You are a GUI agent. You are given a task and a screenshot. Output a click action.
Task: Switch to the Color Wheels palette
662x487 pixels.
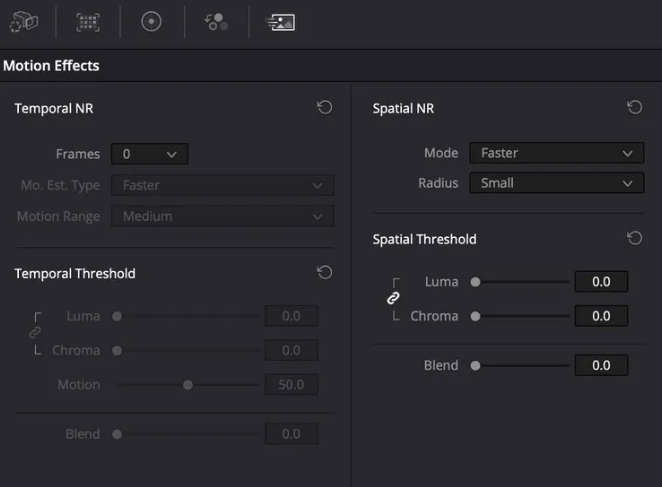tap(151, 22)
